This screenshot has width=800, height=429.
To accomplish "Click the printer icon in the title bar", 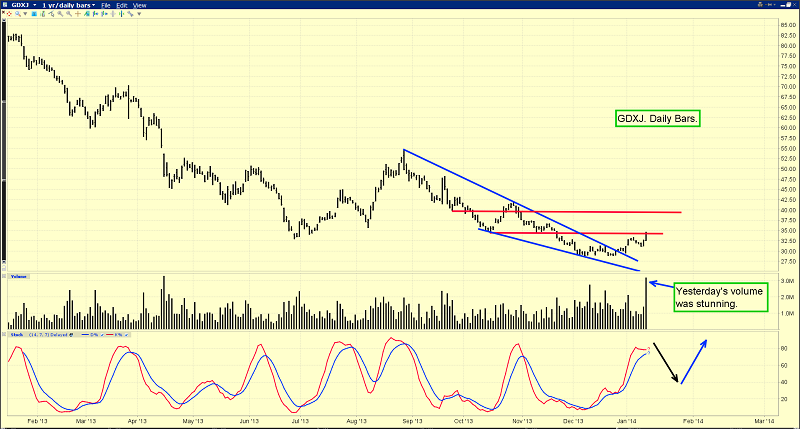I will coord(4,4).
